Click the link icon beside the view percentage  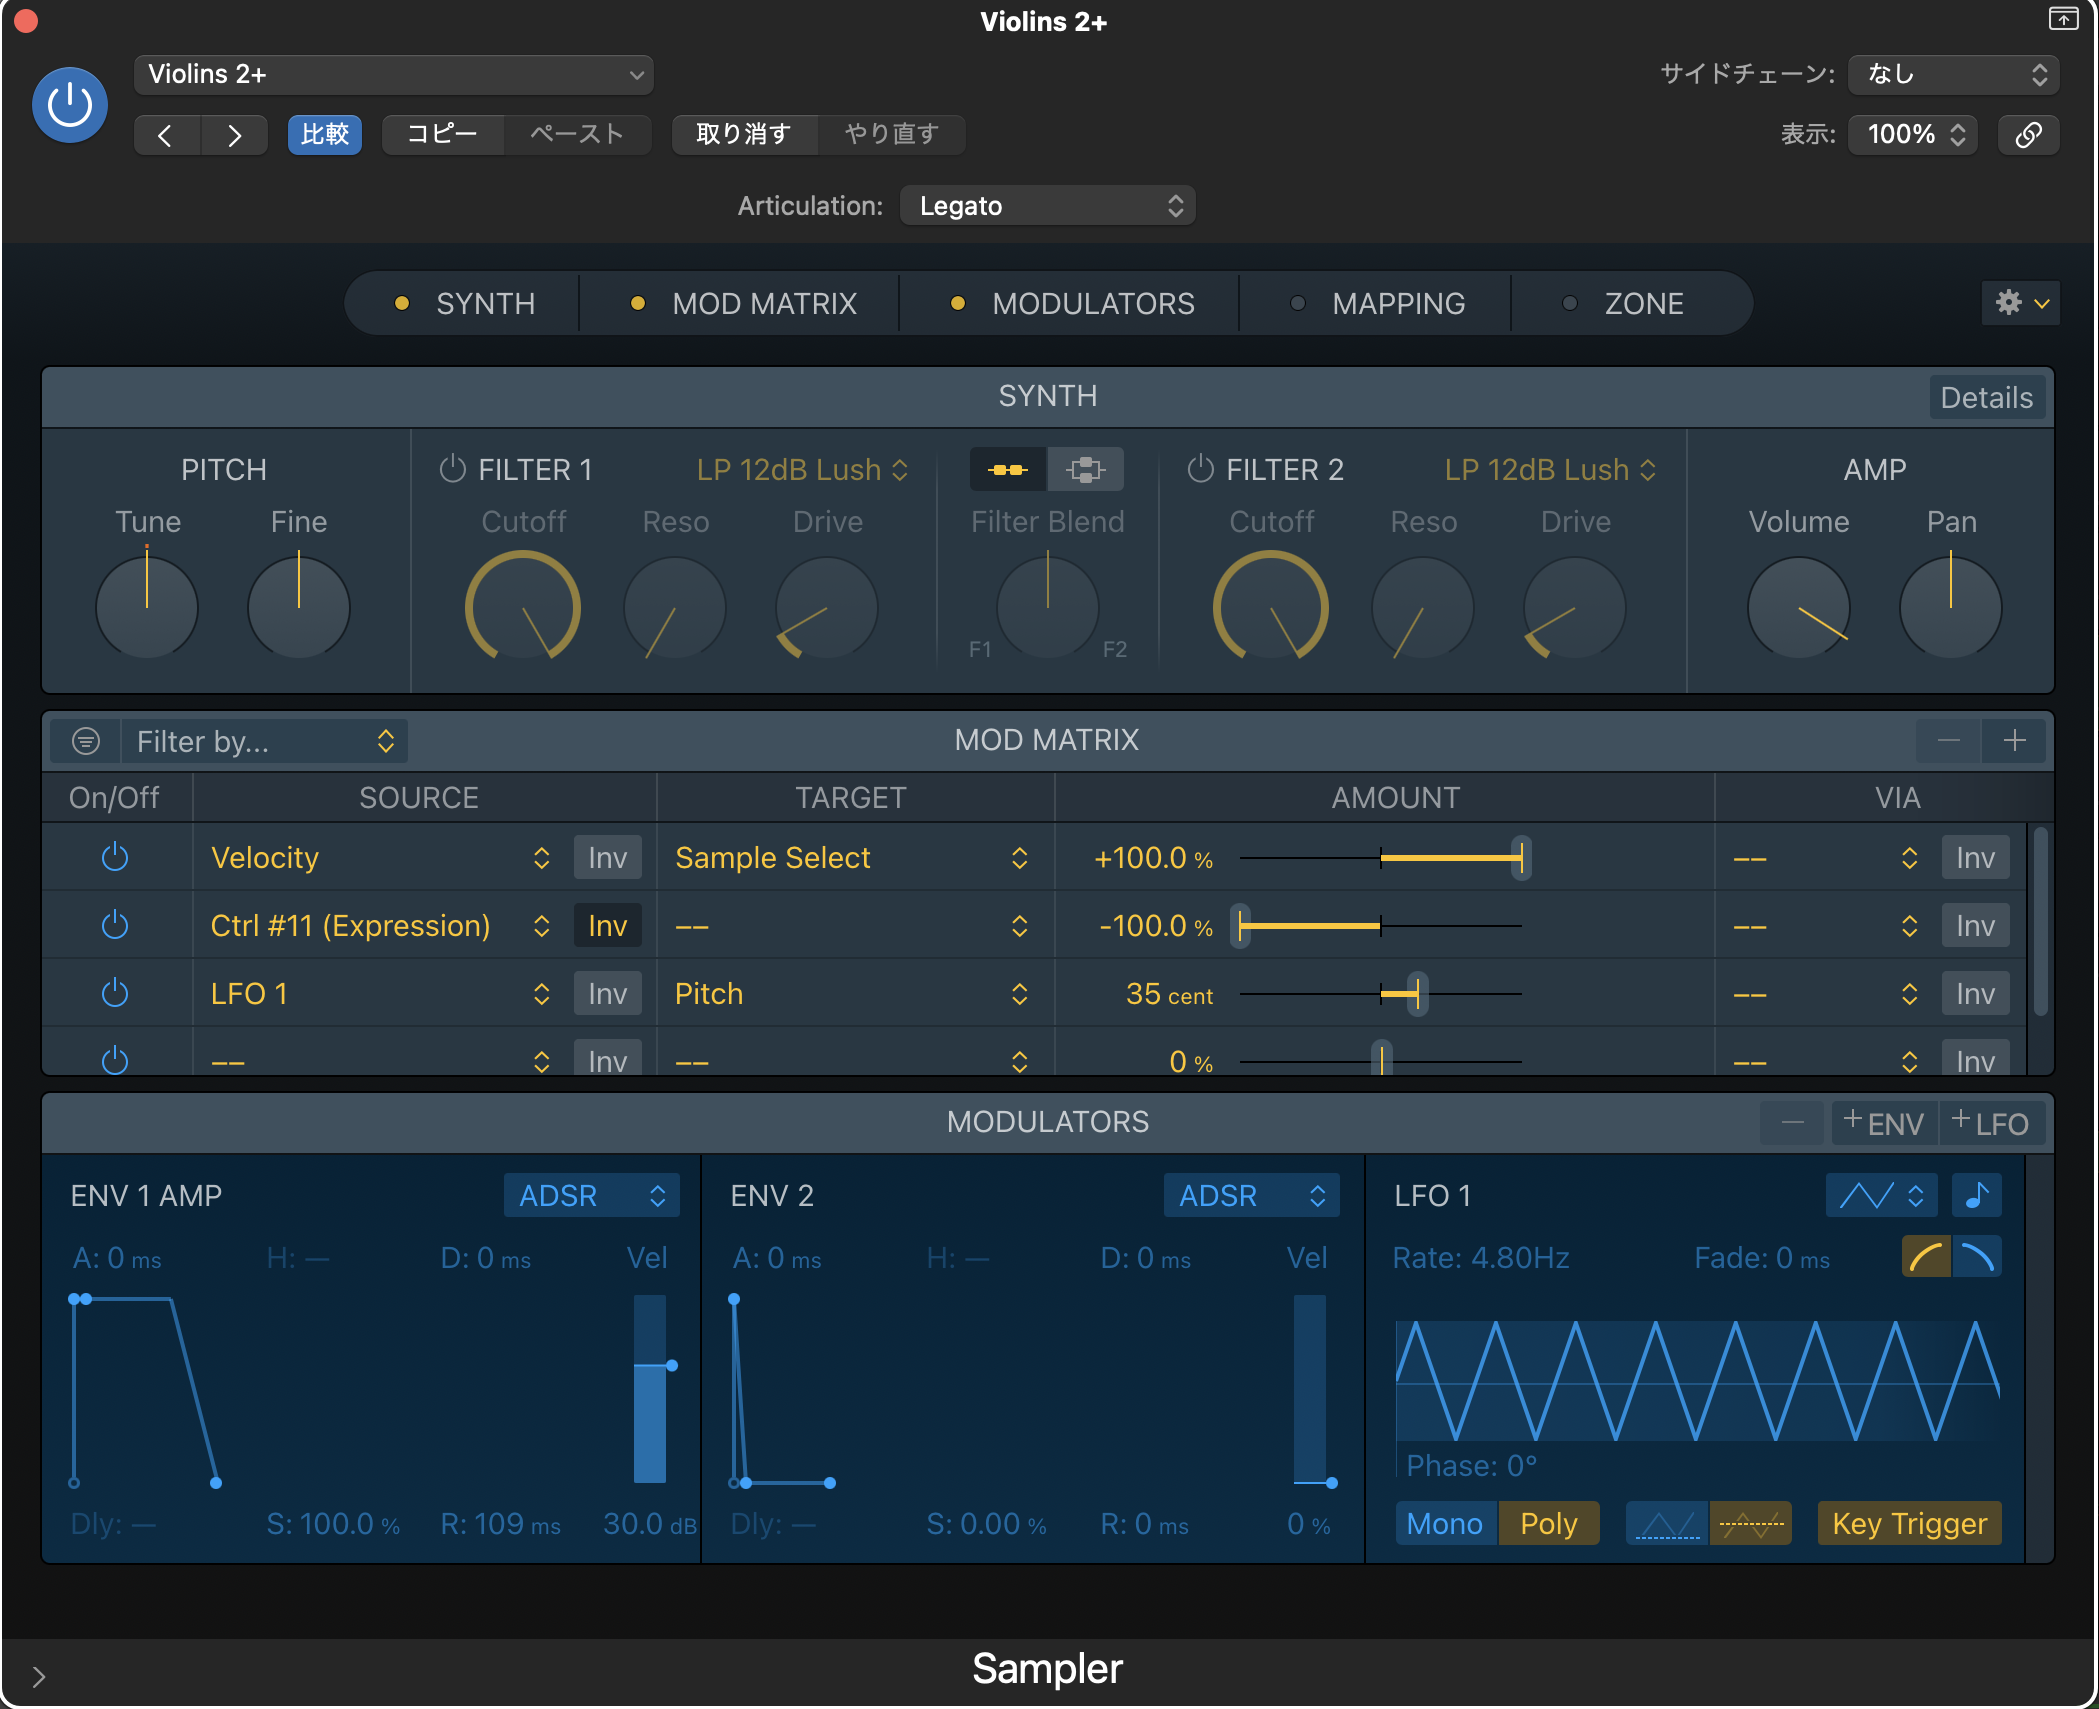click(2027, 135)
